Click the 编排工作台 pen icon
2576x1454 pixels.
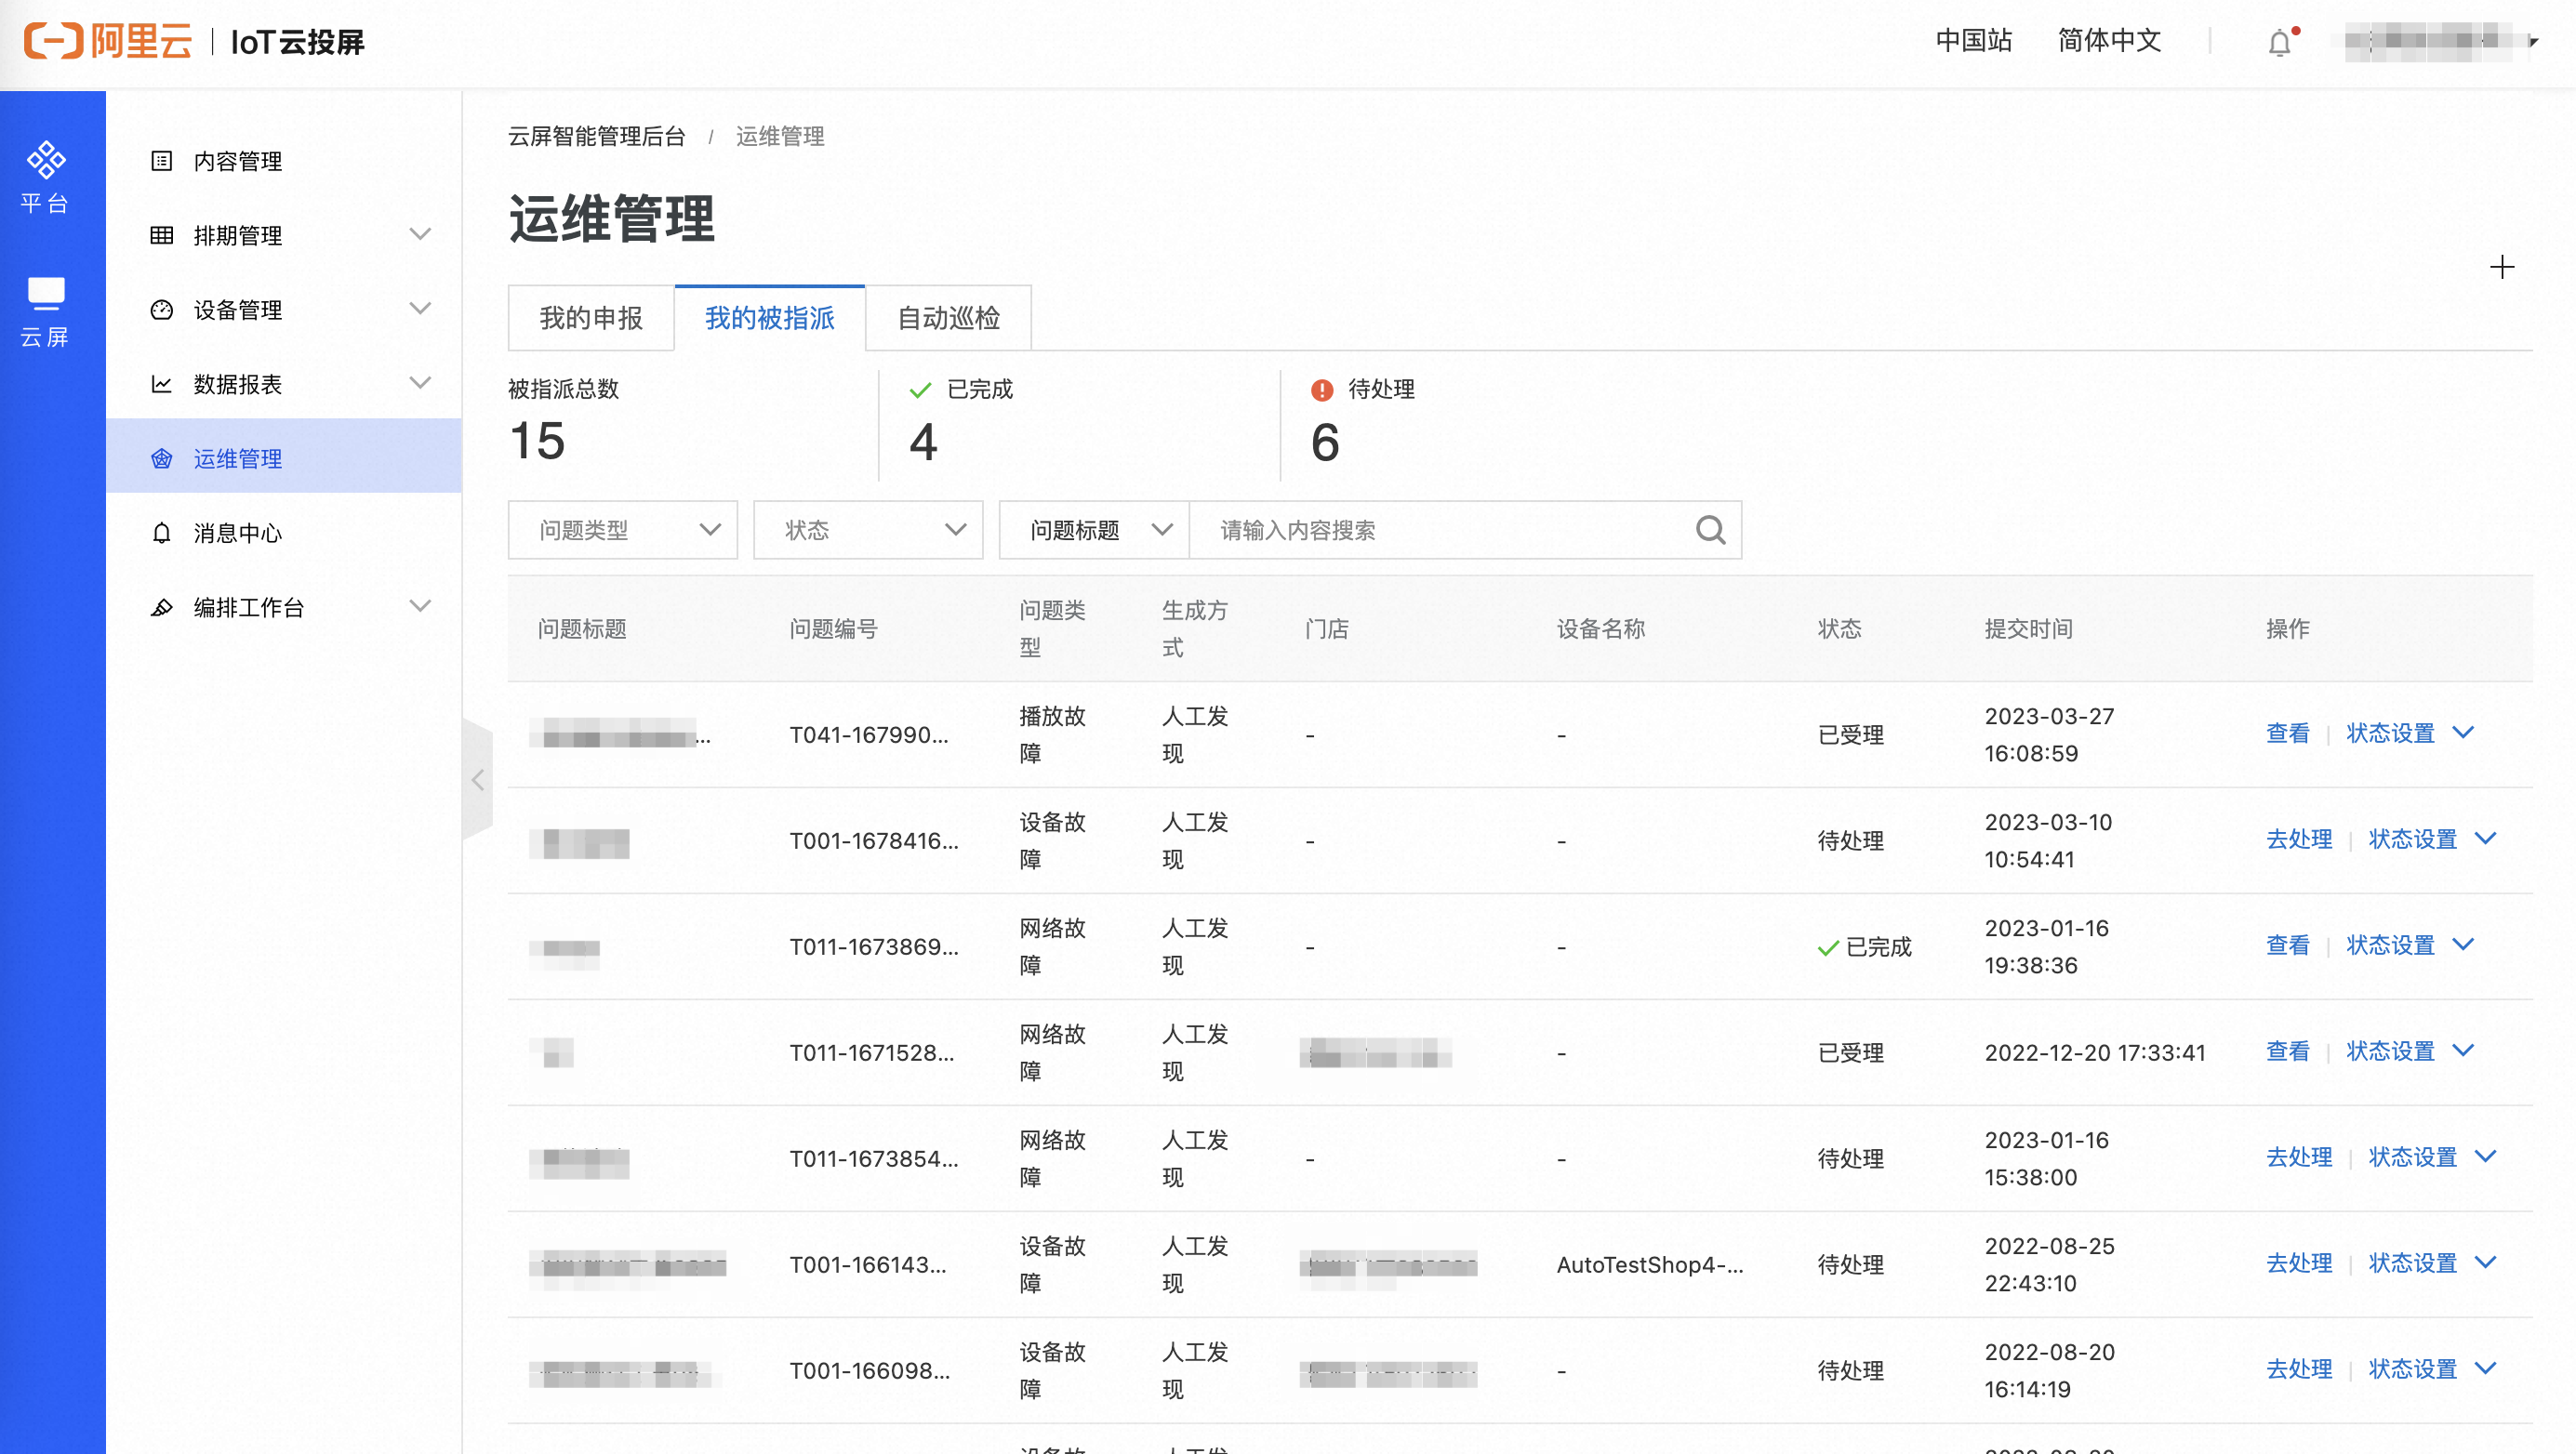(x=161, y=607)
